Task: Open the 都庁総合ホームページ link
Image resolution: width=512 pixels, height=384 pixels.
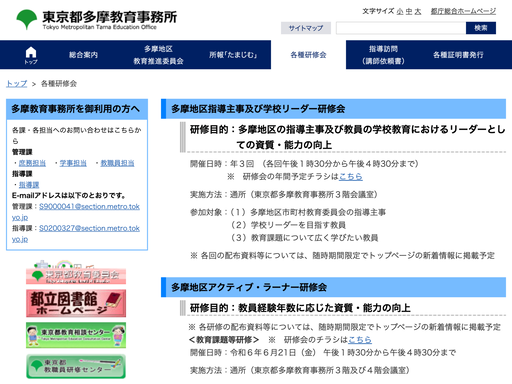Action: coord(463,11)
